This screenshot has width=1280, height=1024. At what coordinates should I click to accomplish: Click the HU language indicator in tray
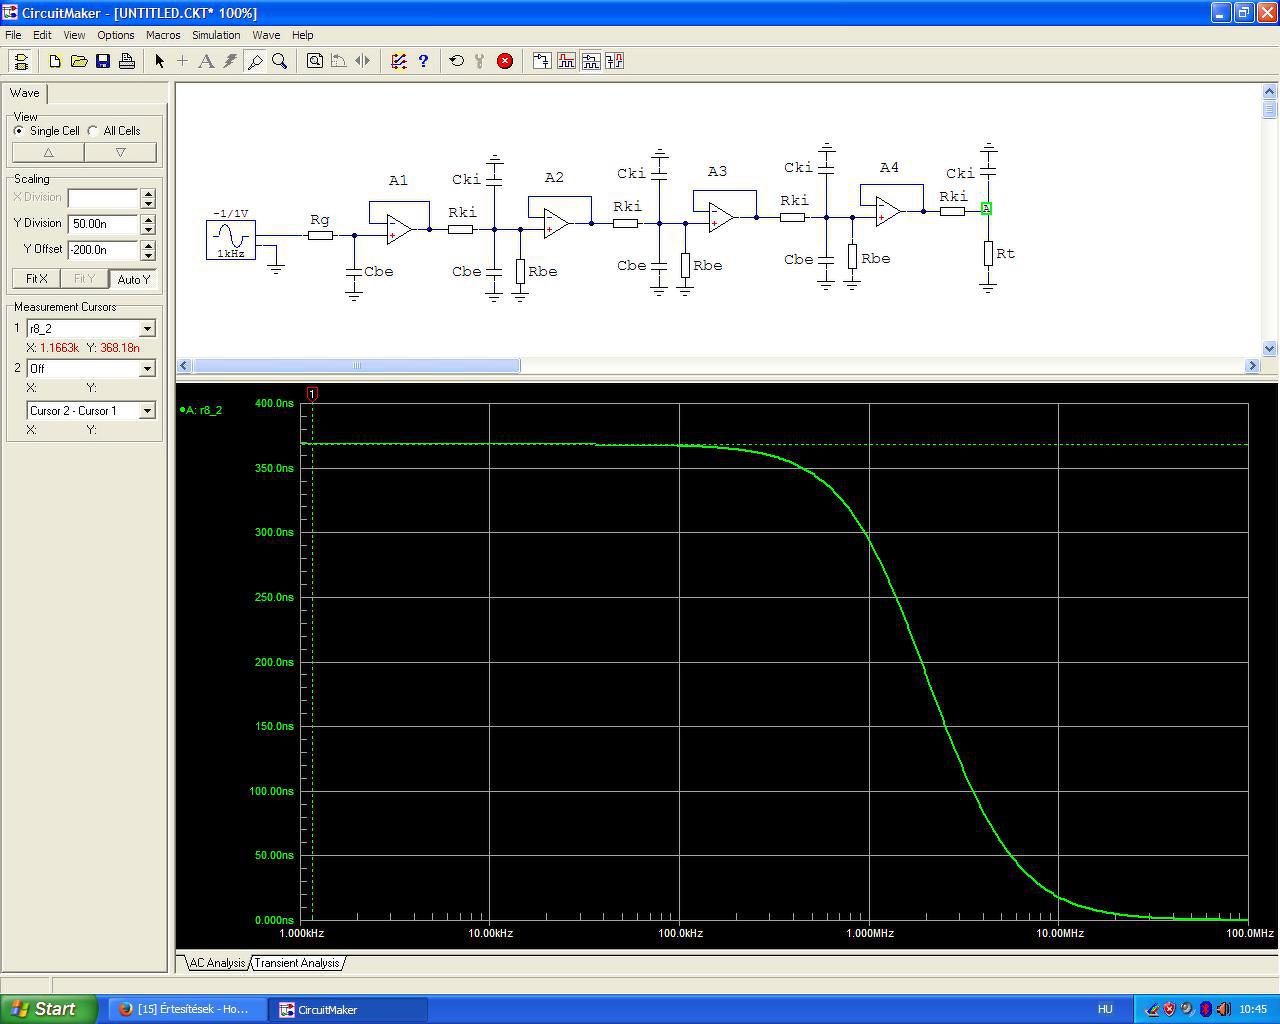point(1105,1009)
